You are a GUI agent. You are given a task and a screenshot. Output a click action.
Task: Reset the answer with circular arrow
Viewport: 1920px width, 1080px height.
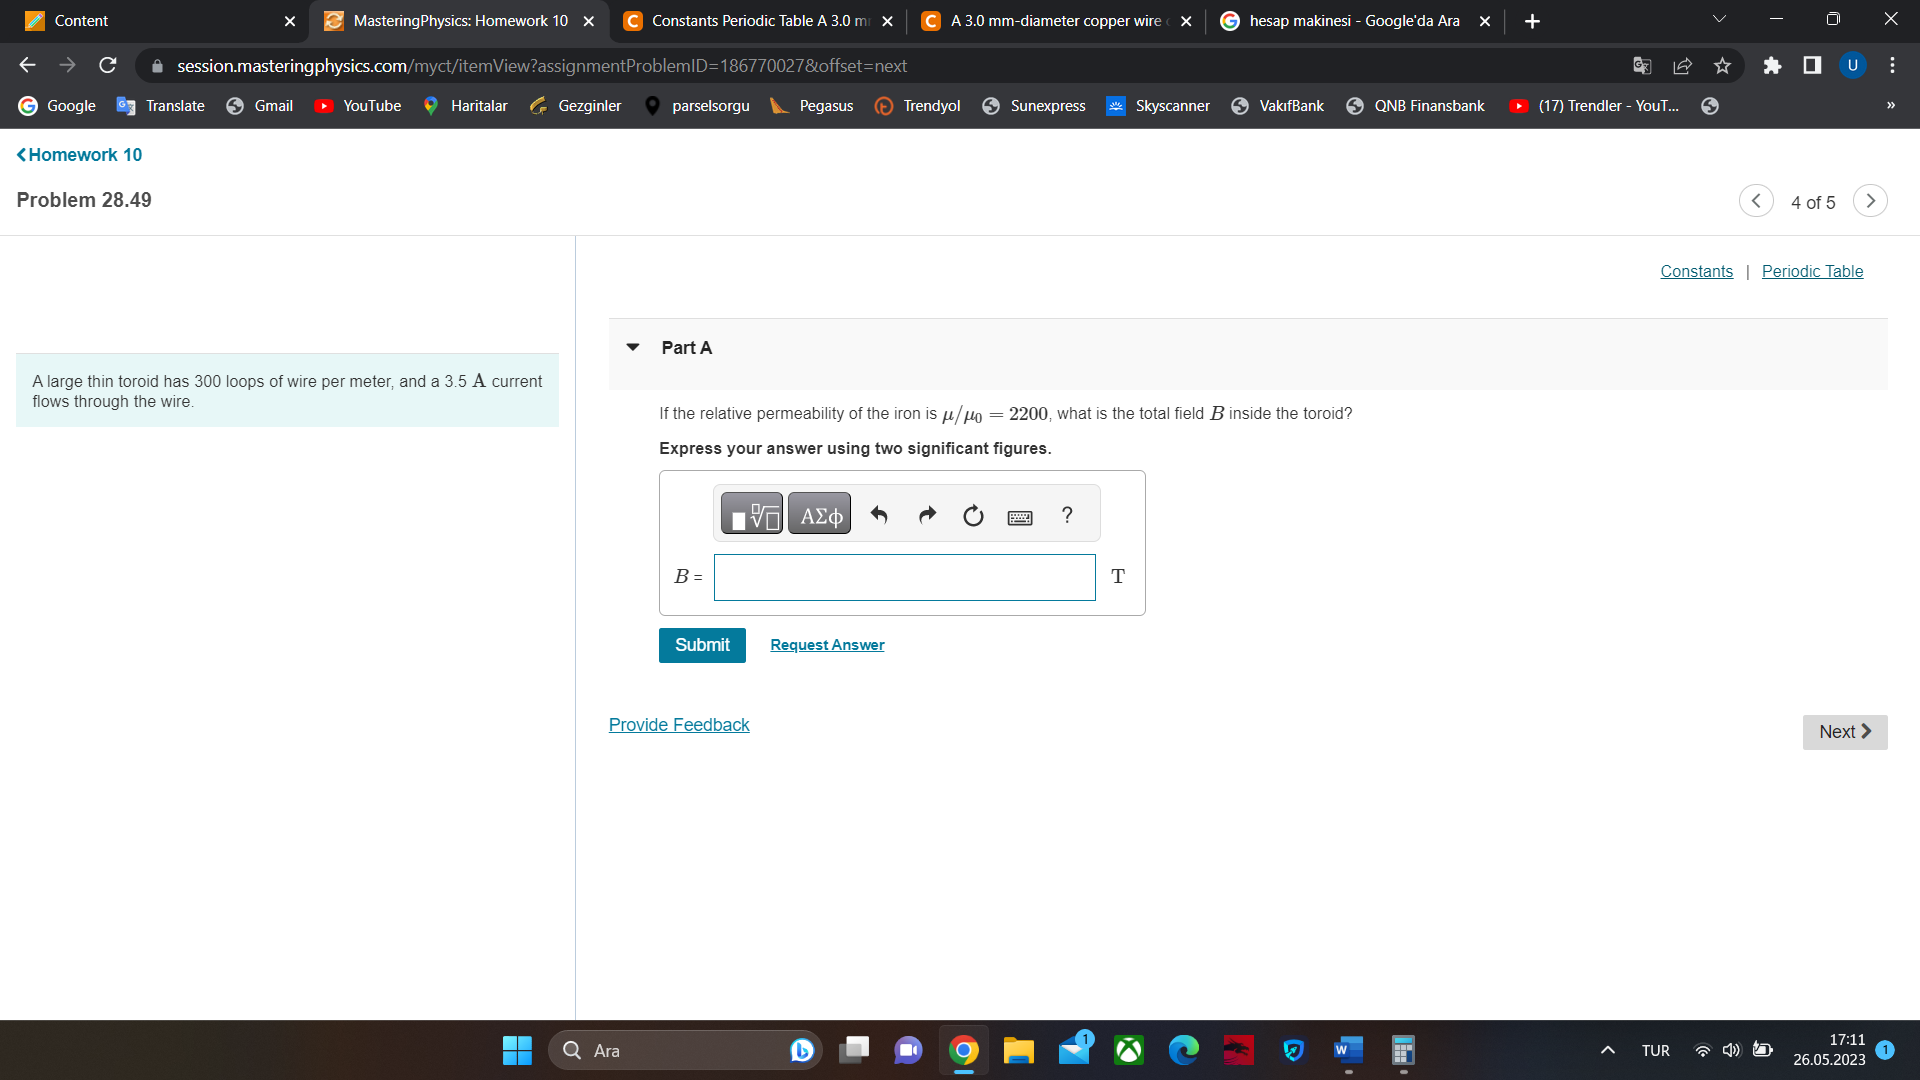pos(973,516)
